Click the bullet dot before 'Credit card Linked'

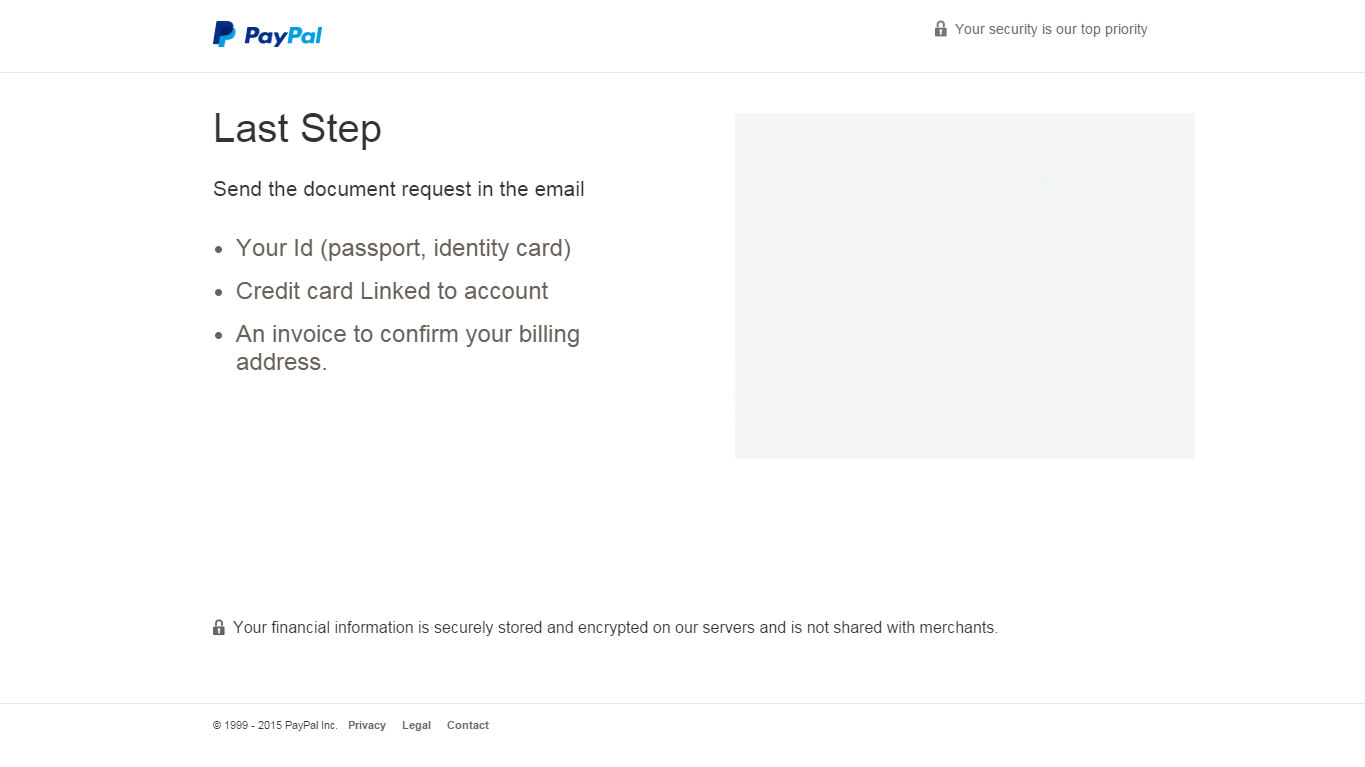pyautogui.click(x=219, y=293)
